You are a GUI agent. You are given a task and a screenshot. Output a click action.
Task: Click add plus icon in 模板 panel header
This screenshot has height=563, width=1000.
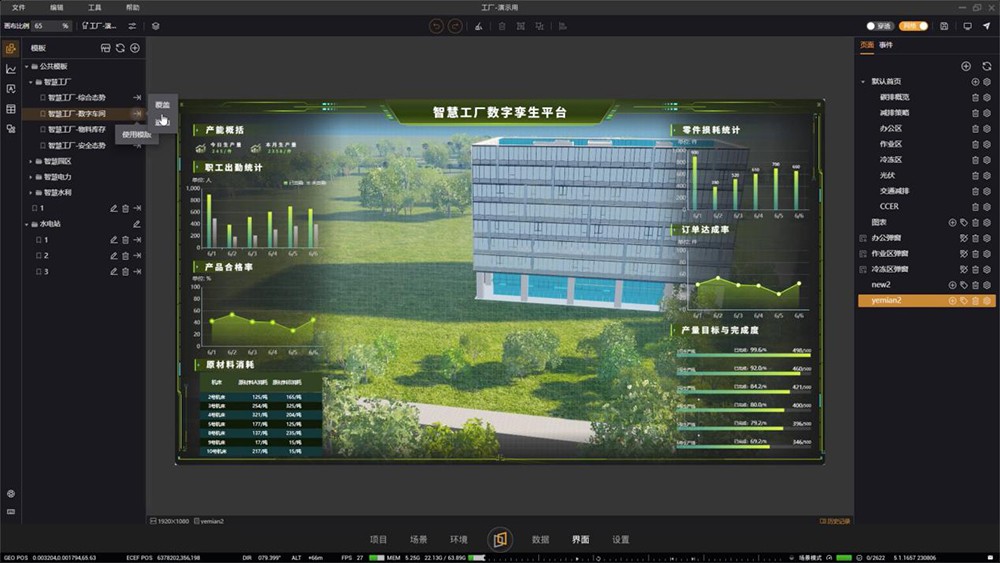(x=135, y=47)
